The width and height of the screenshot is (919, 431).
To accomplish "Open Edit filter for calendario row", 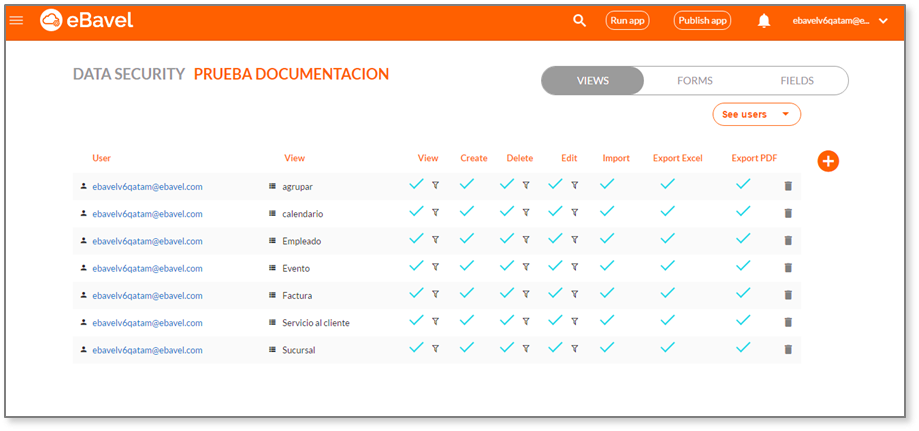I will 574,212.
